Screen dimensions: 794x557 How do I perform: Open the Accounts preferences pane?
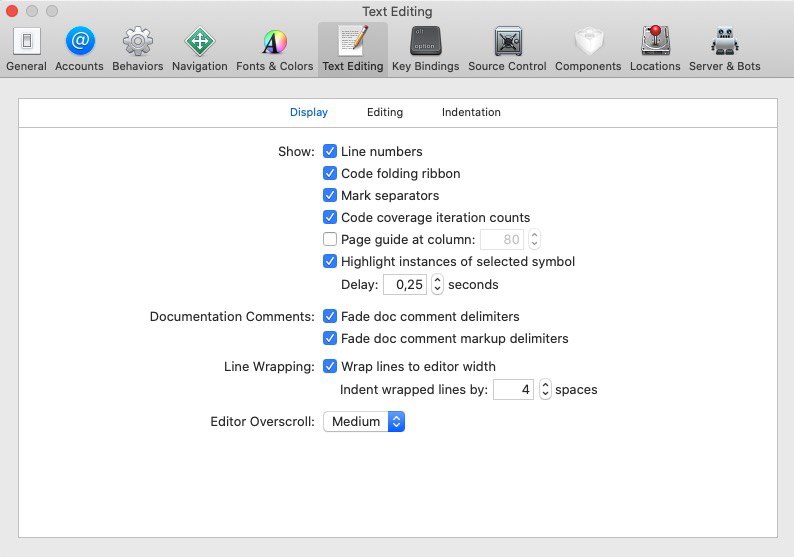pyautogui.click(x=80, y=50)
